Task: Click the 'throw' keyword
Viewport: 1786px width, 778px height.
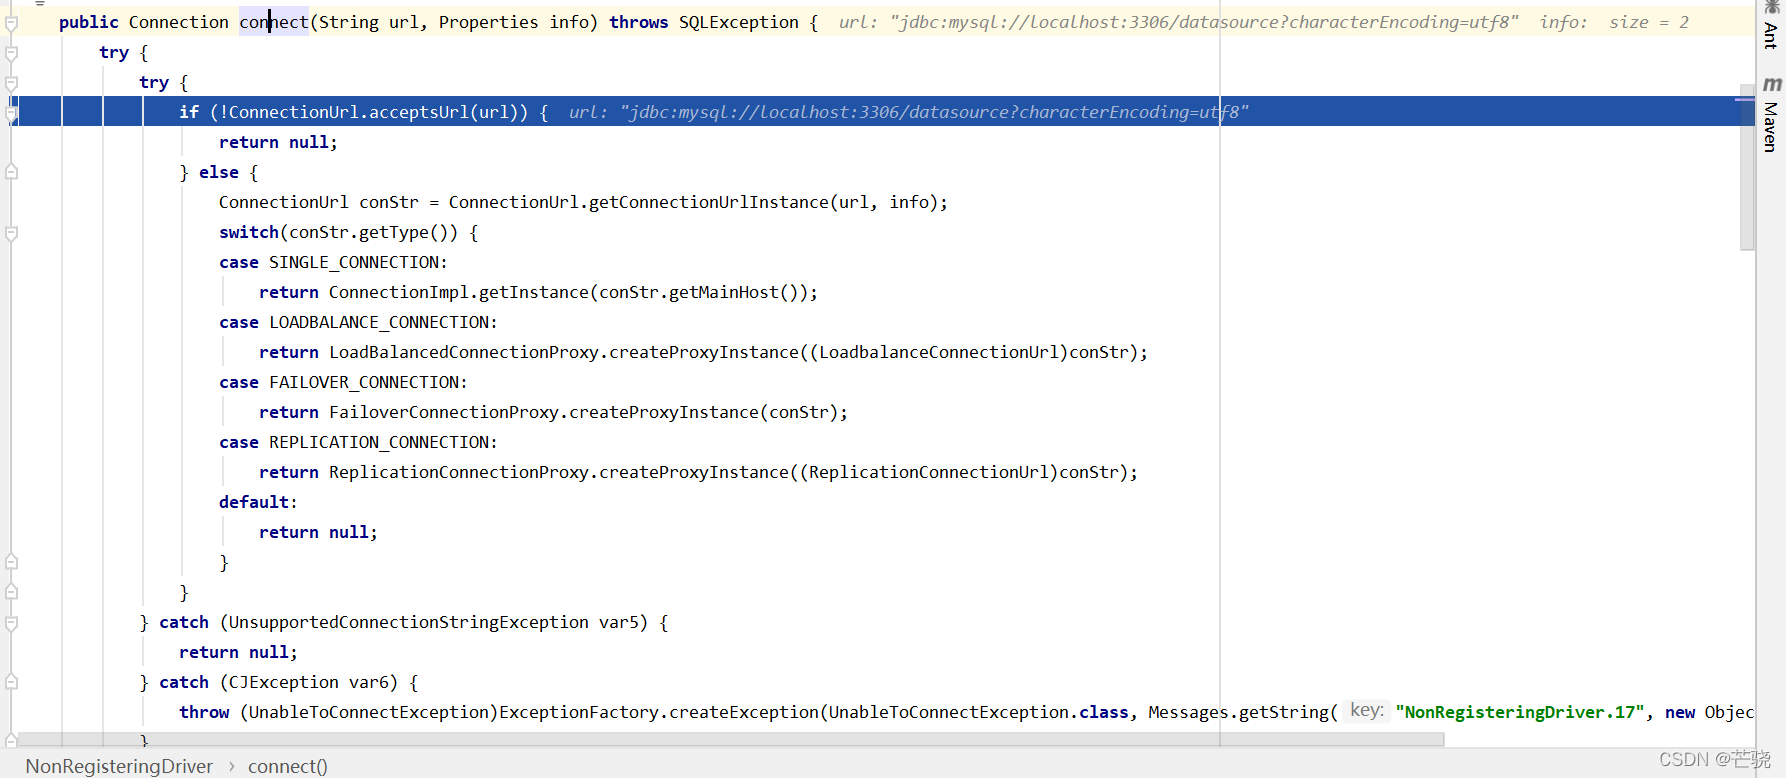Action: point(204,712)
